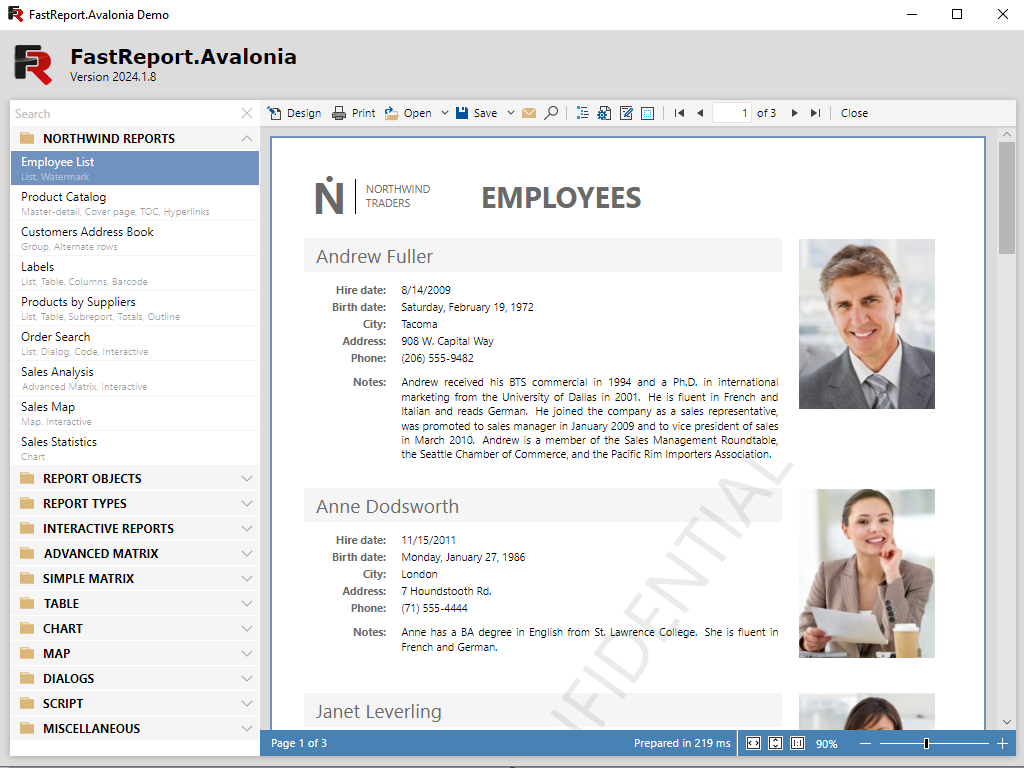This screenshot has width=1024, height=768.
Task: Go to the last page
Action: (816, 113)
